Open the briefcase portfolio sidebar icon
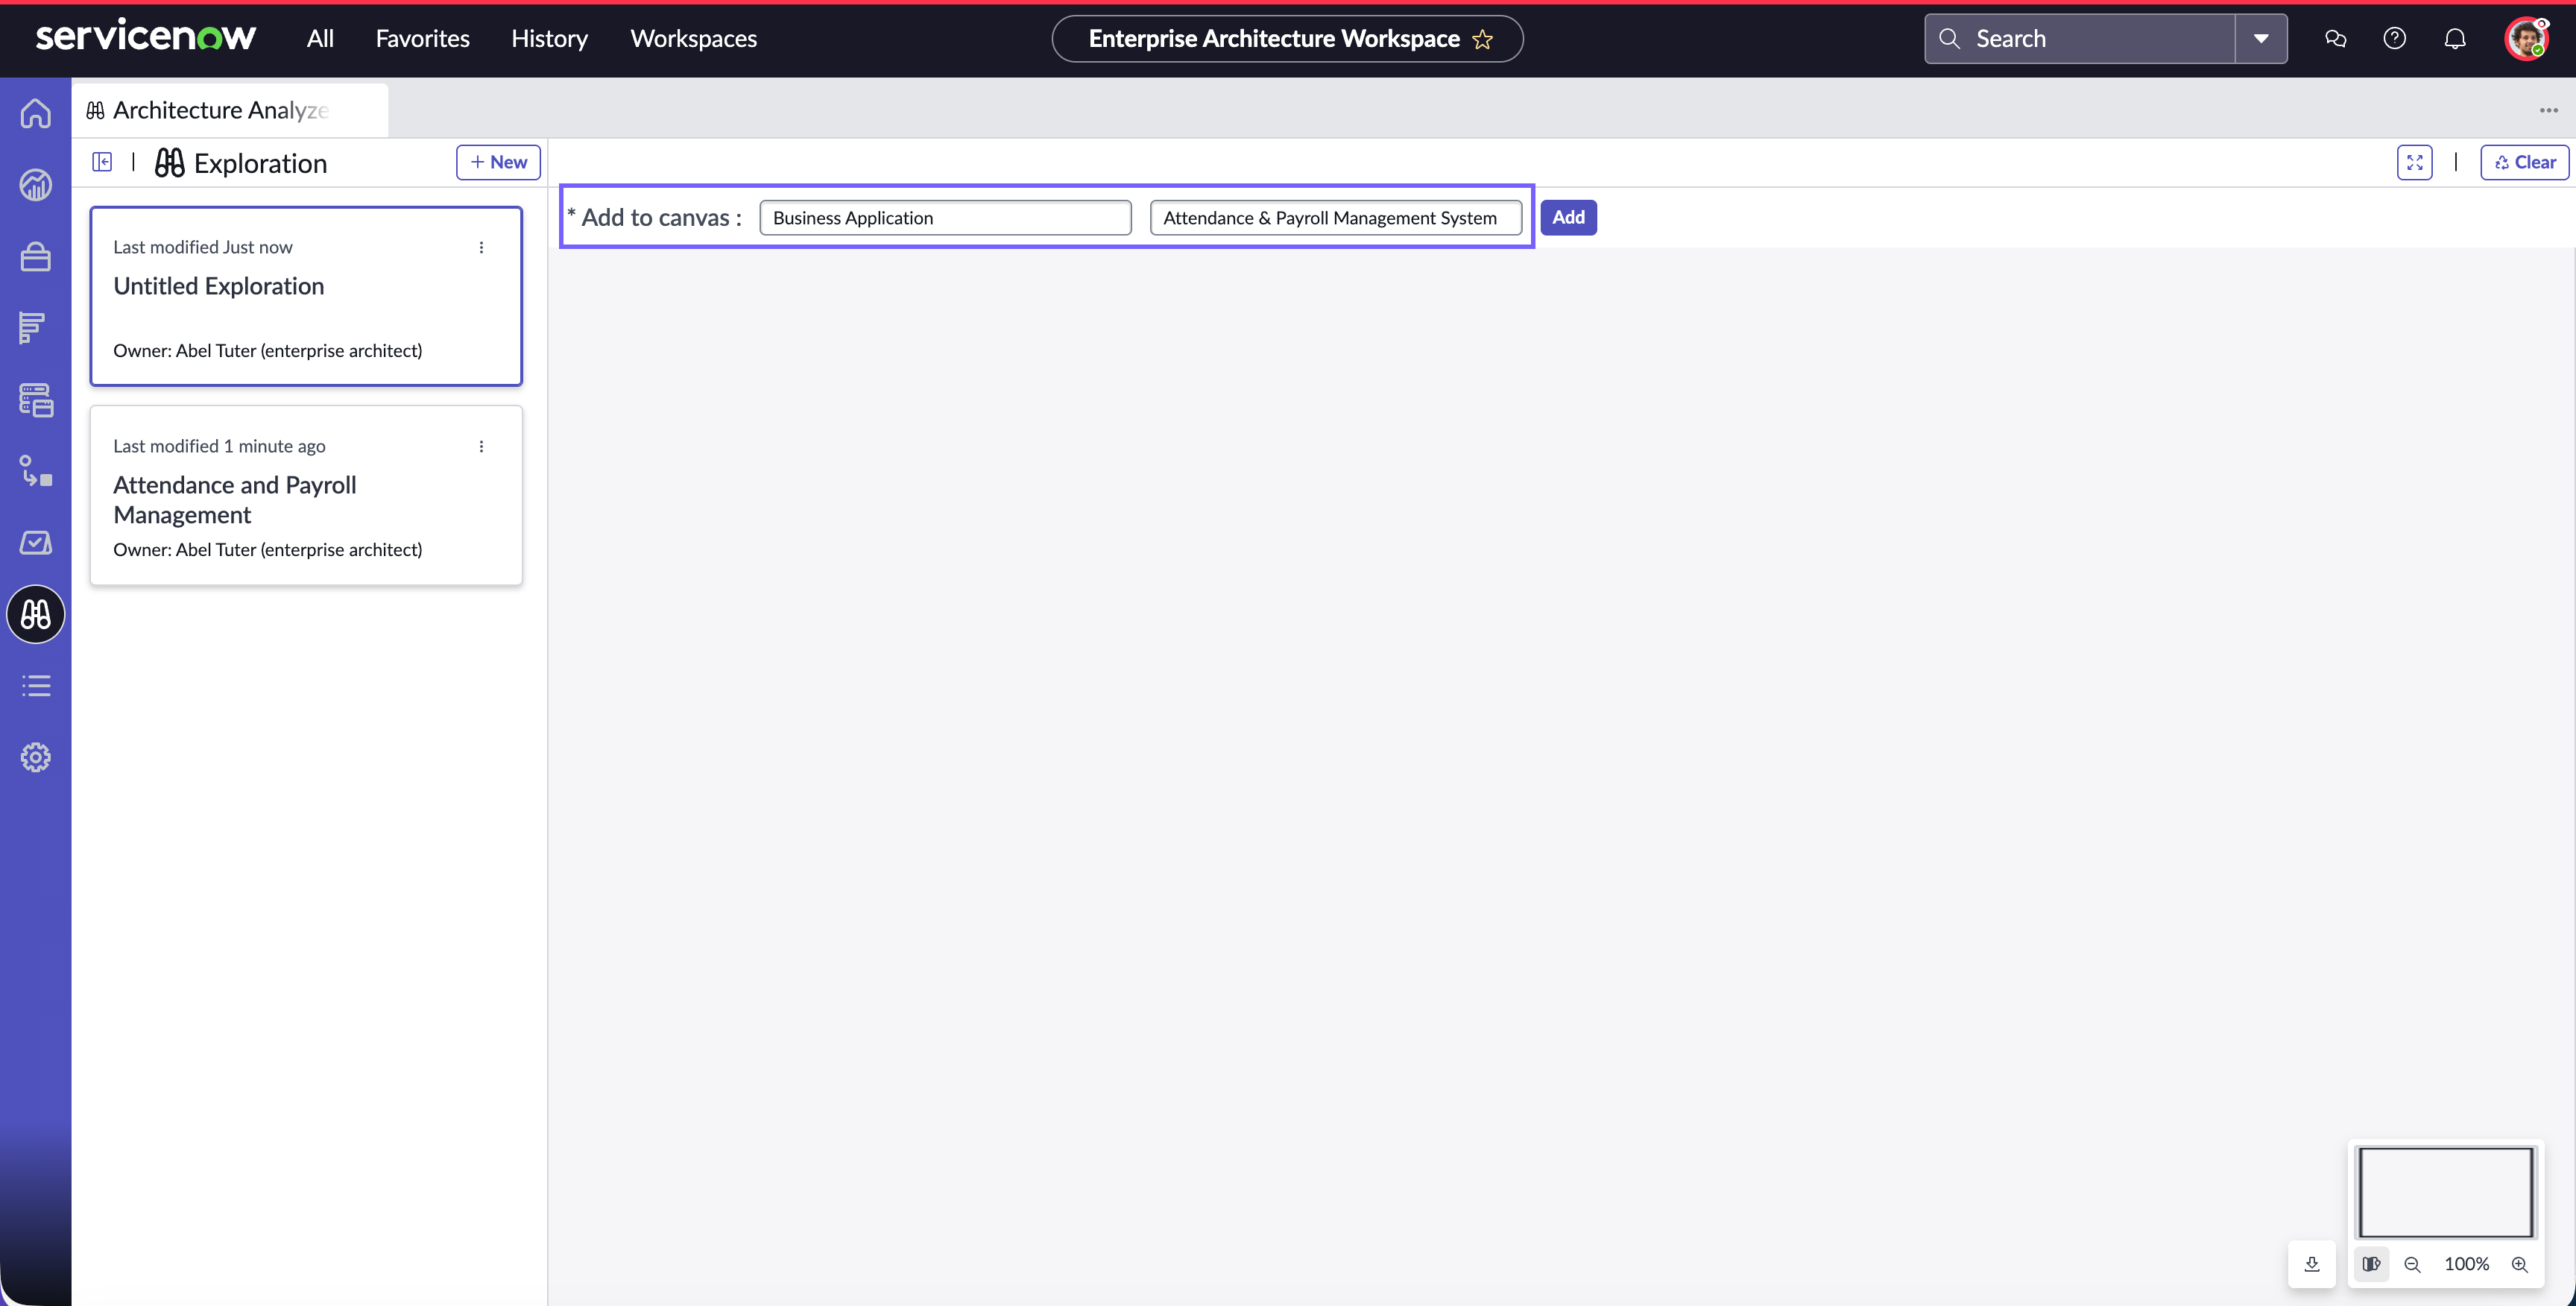Viewport: 2576px width, 1306px height. click(x=36, y=257)
